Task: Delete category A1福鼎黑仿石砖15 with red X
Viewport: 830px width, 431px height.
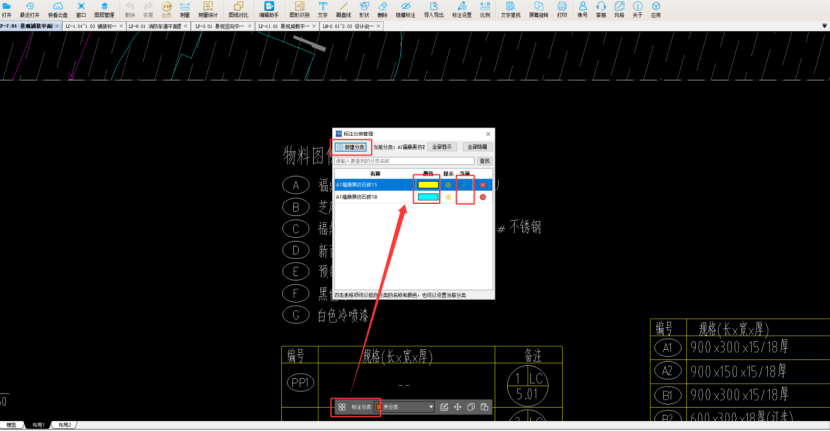Action: tap(483, 185)
